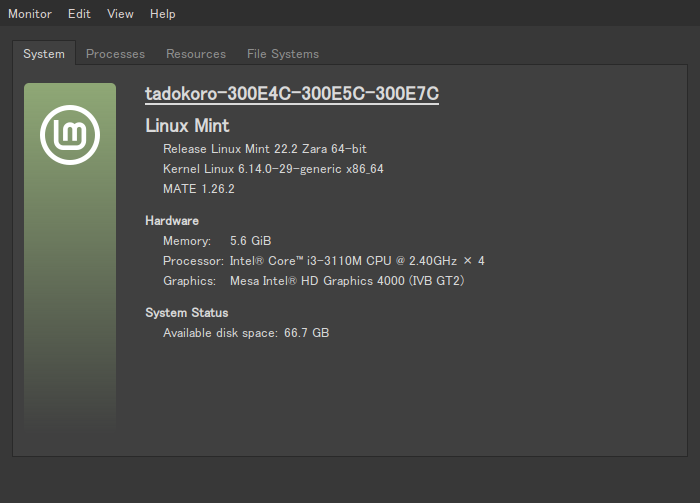Click the Kernel Linux 6.14.0-29-generic line

(273, 169)
